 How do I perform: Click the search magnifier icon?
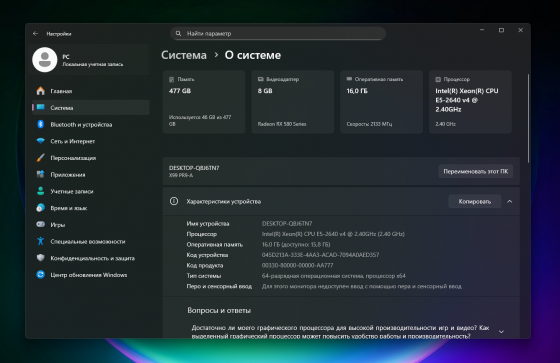178,34
